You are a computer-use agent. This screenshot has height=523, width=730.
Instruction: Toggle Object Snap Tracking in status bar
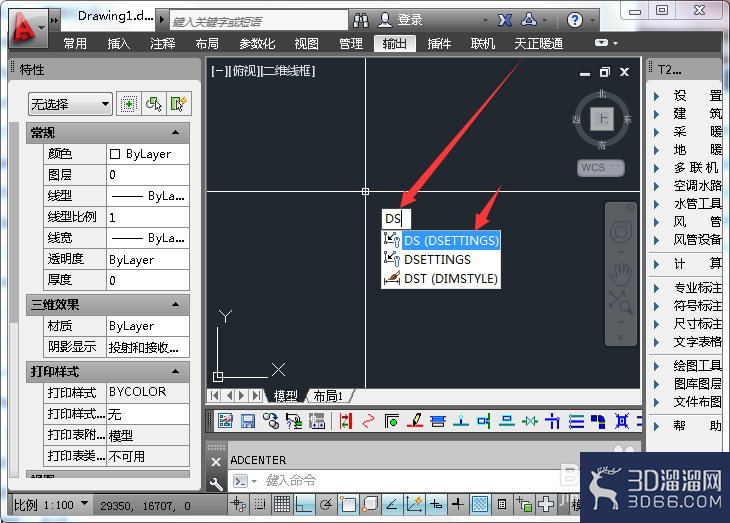point(392,504)
